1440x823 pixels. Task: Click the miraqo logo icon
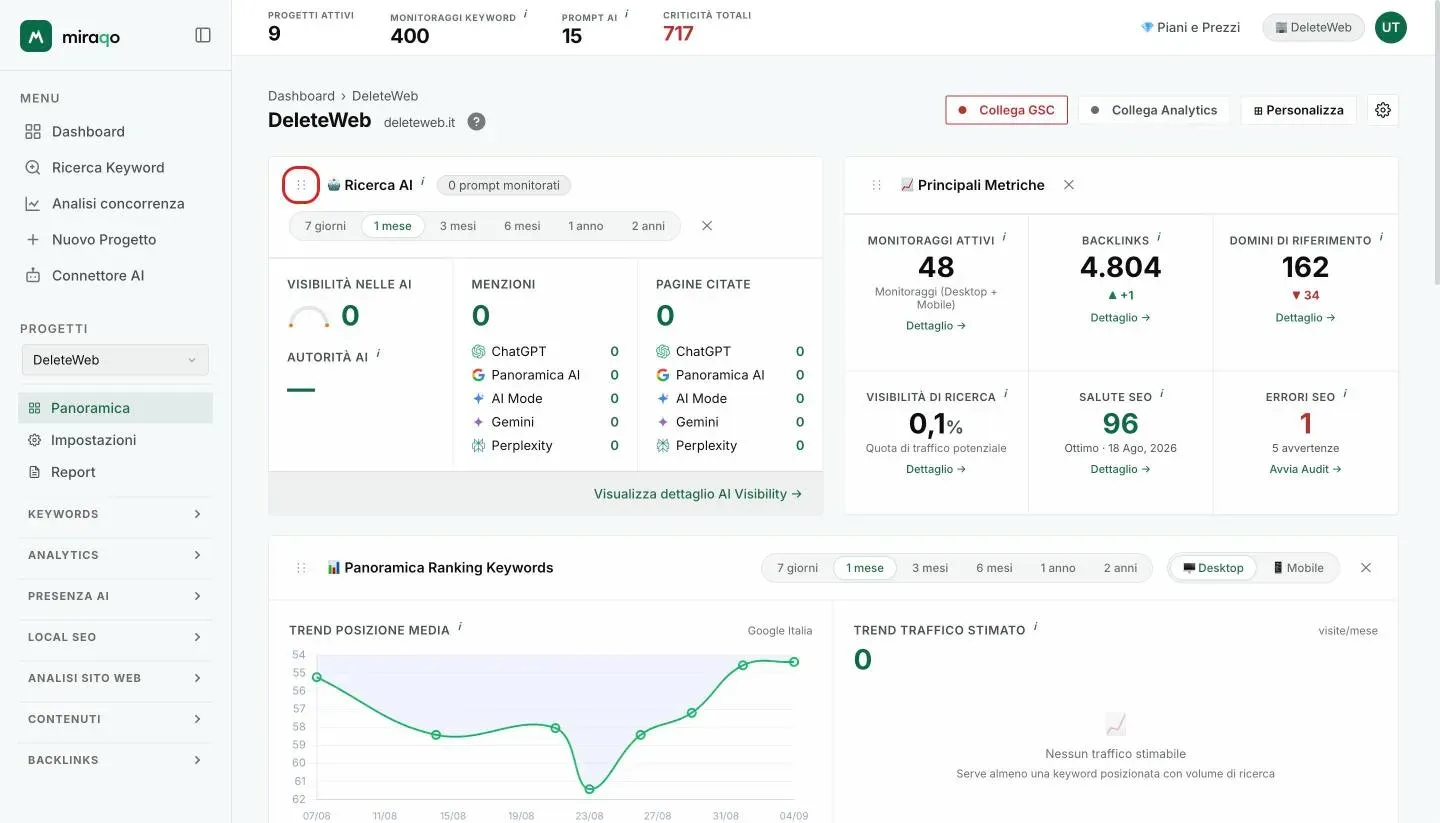[x=36, y=36]
